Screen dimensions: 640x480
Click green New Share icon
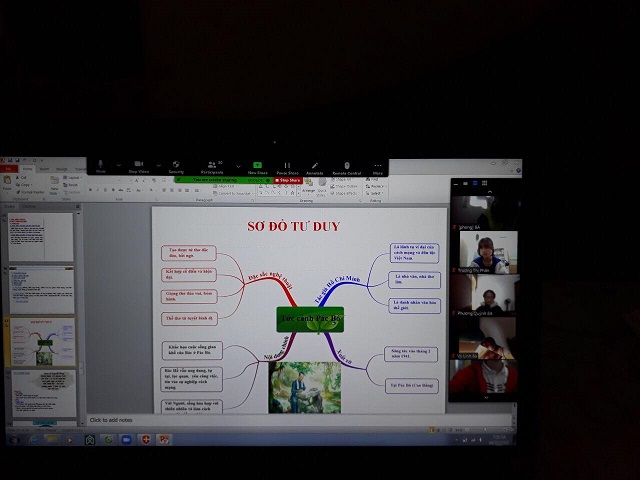258,165
